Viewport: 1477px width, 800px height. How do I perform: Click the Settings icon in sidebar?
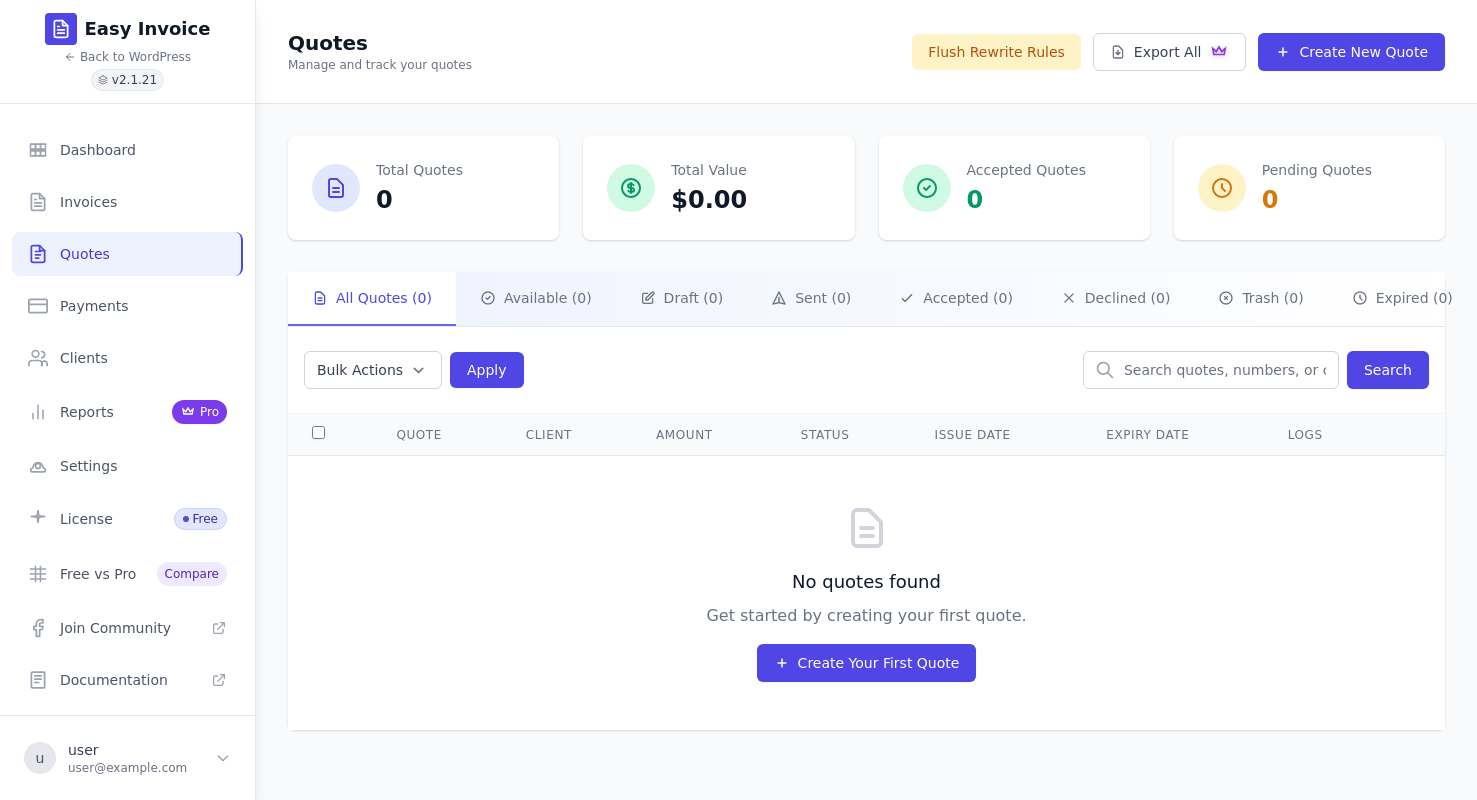coord(38,466)
